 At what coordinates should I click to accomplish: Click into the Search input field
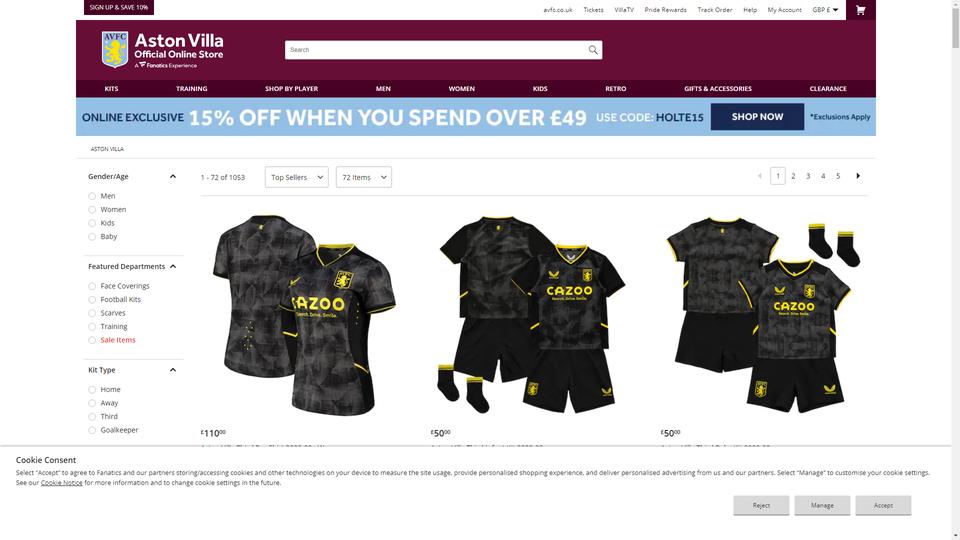(435, 50)
